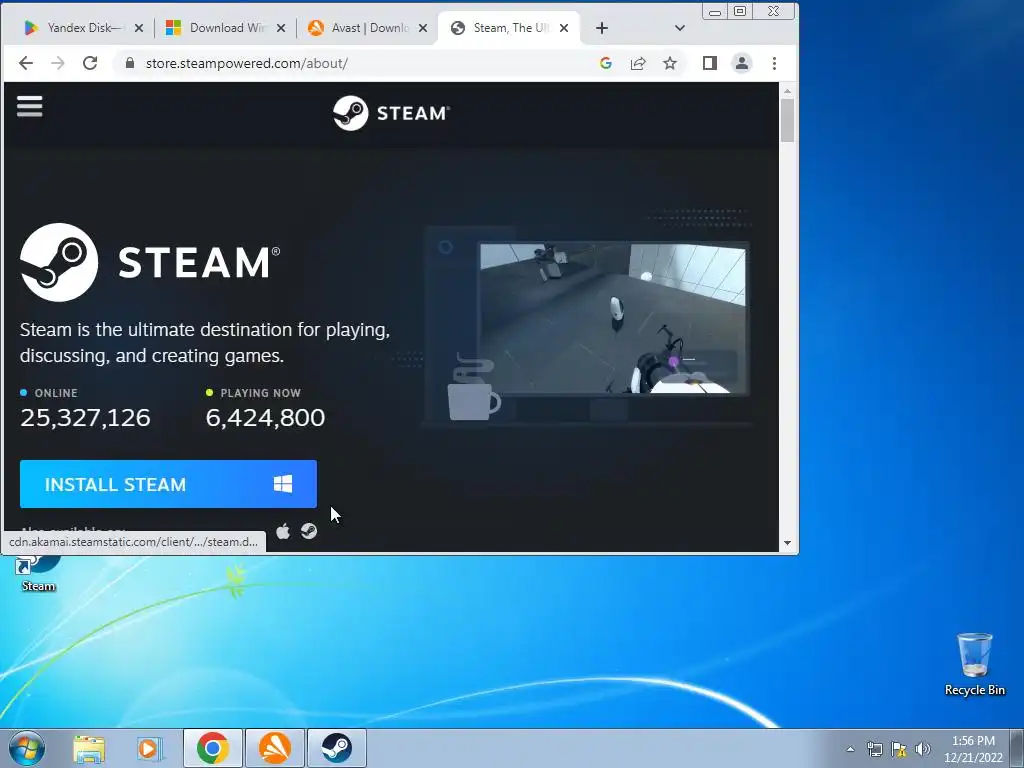This screenshot has height=768, width=1024.
Task: Click the address bar URL
Action: coord(246,63)
